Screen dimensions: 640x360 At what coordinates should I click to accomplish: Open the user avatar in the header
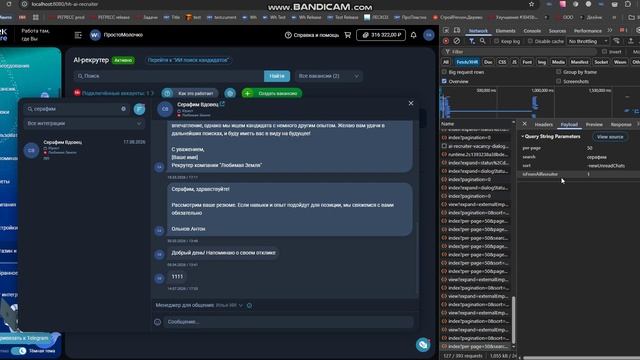point(429,35)
